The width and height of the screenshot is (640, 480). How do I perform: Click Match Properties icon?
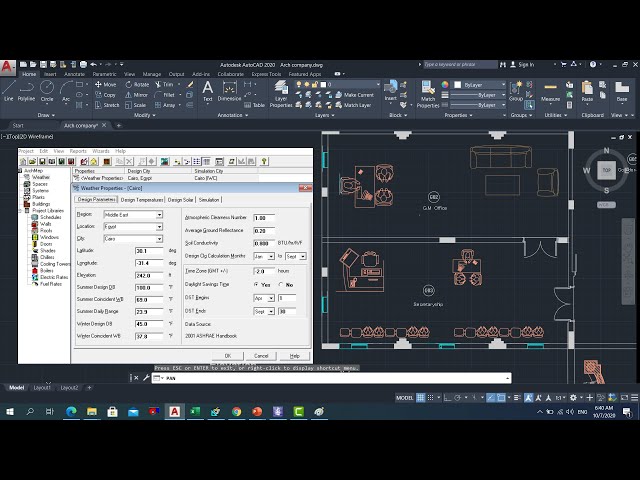point(428,94)
